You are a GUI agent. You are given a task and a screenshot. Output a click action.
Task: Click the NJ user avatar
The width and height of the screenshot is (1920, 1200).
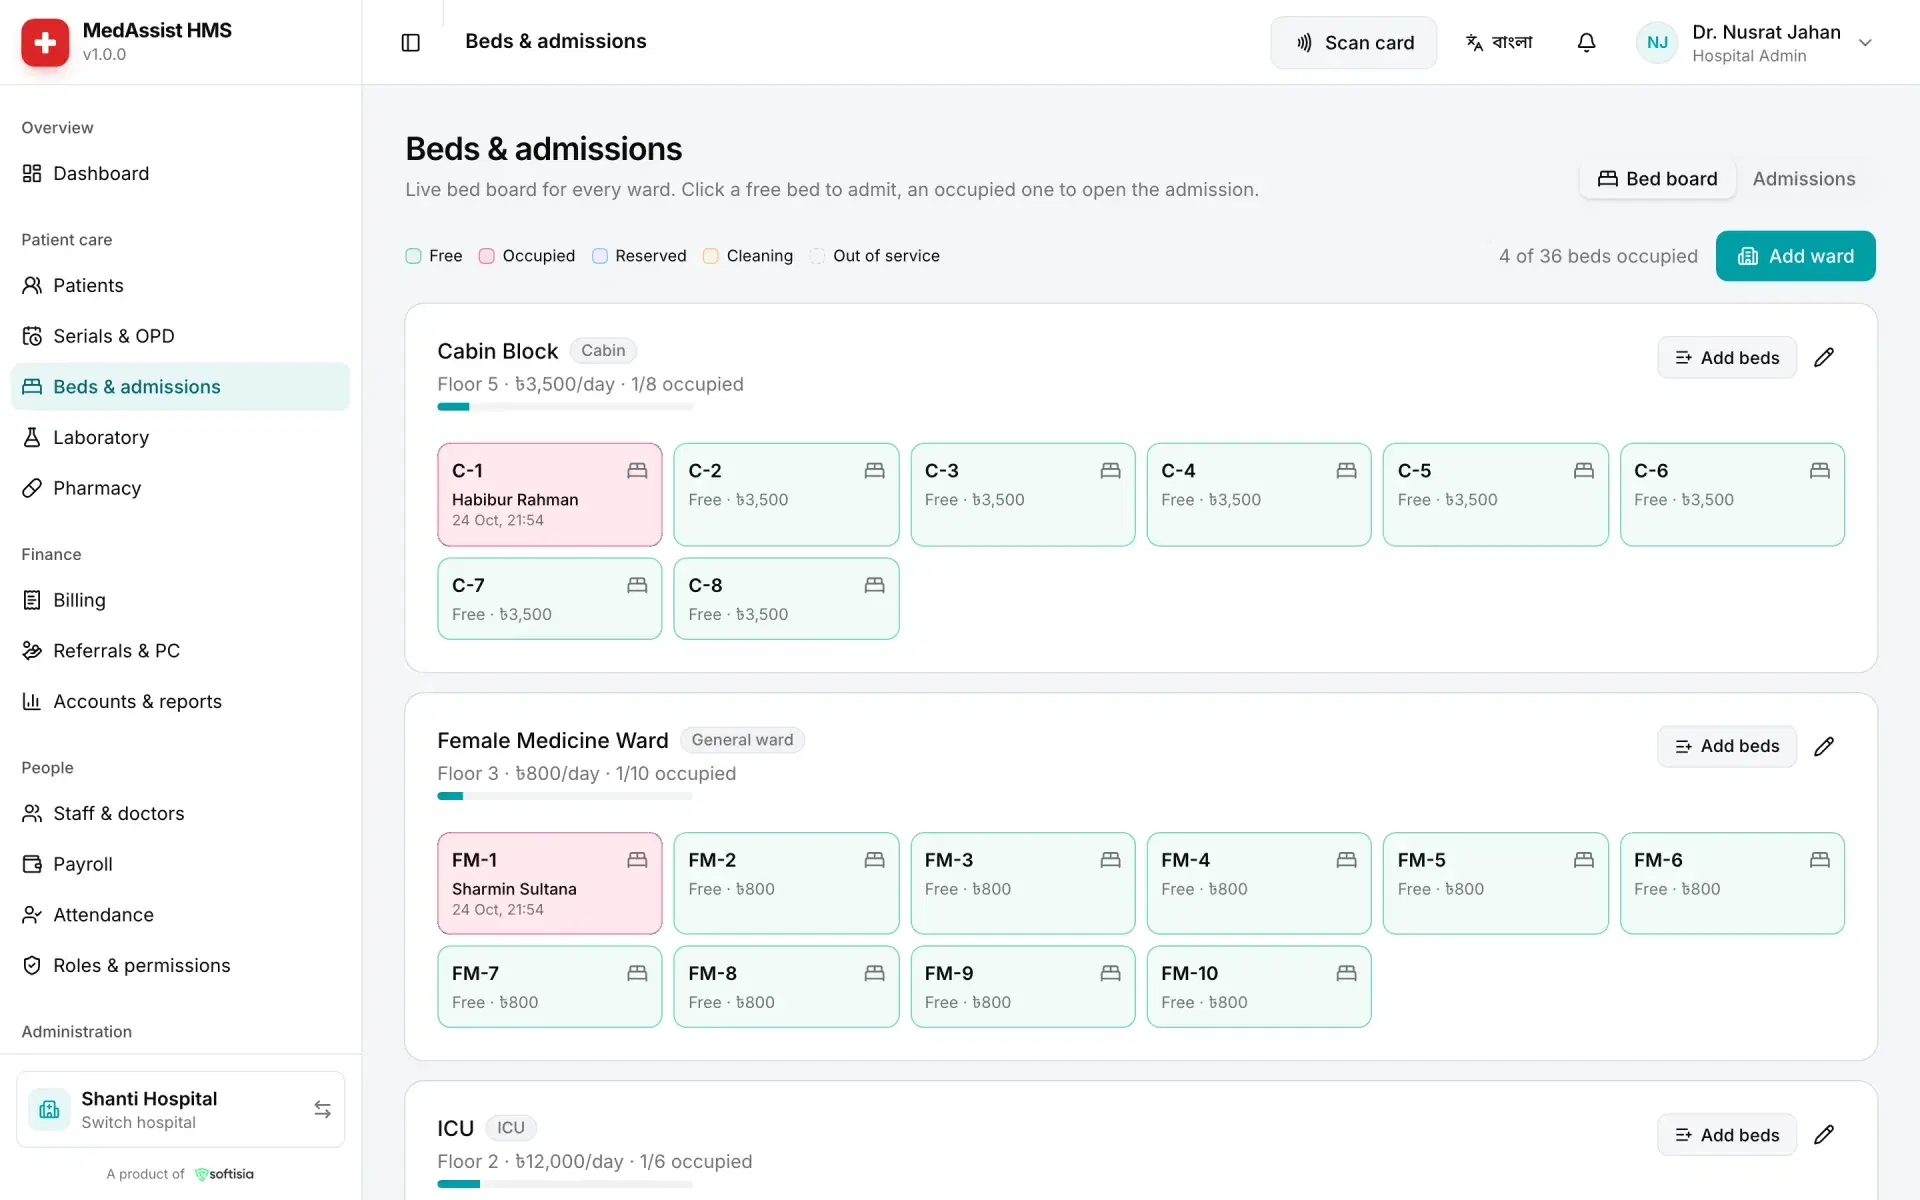pyautogui.click(x=1657, y=42)
